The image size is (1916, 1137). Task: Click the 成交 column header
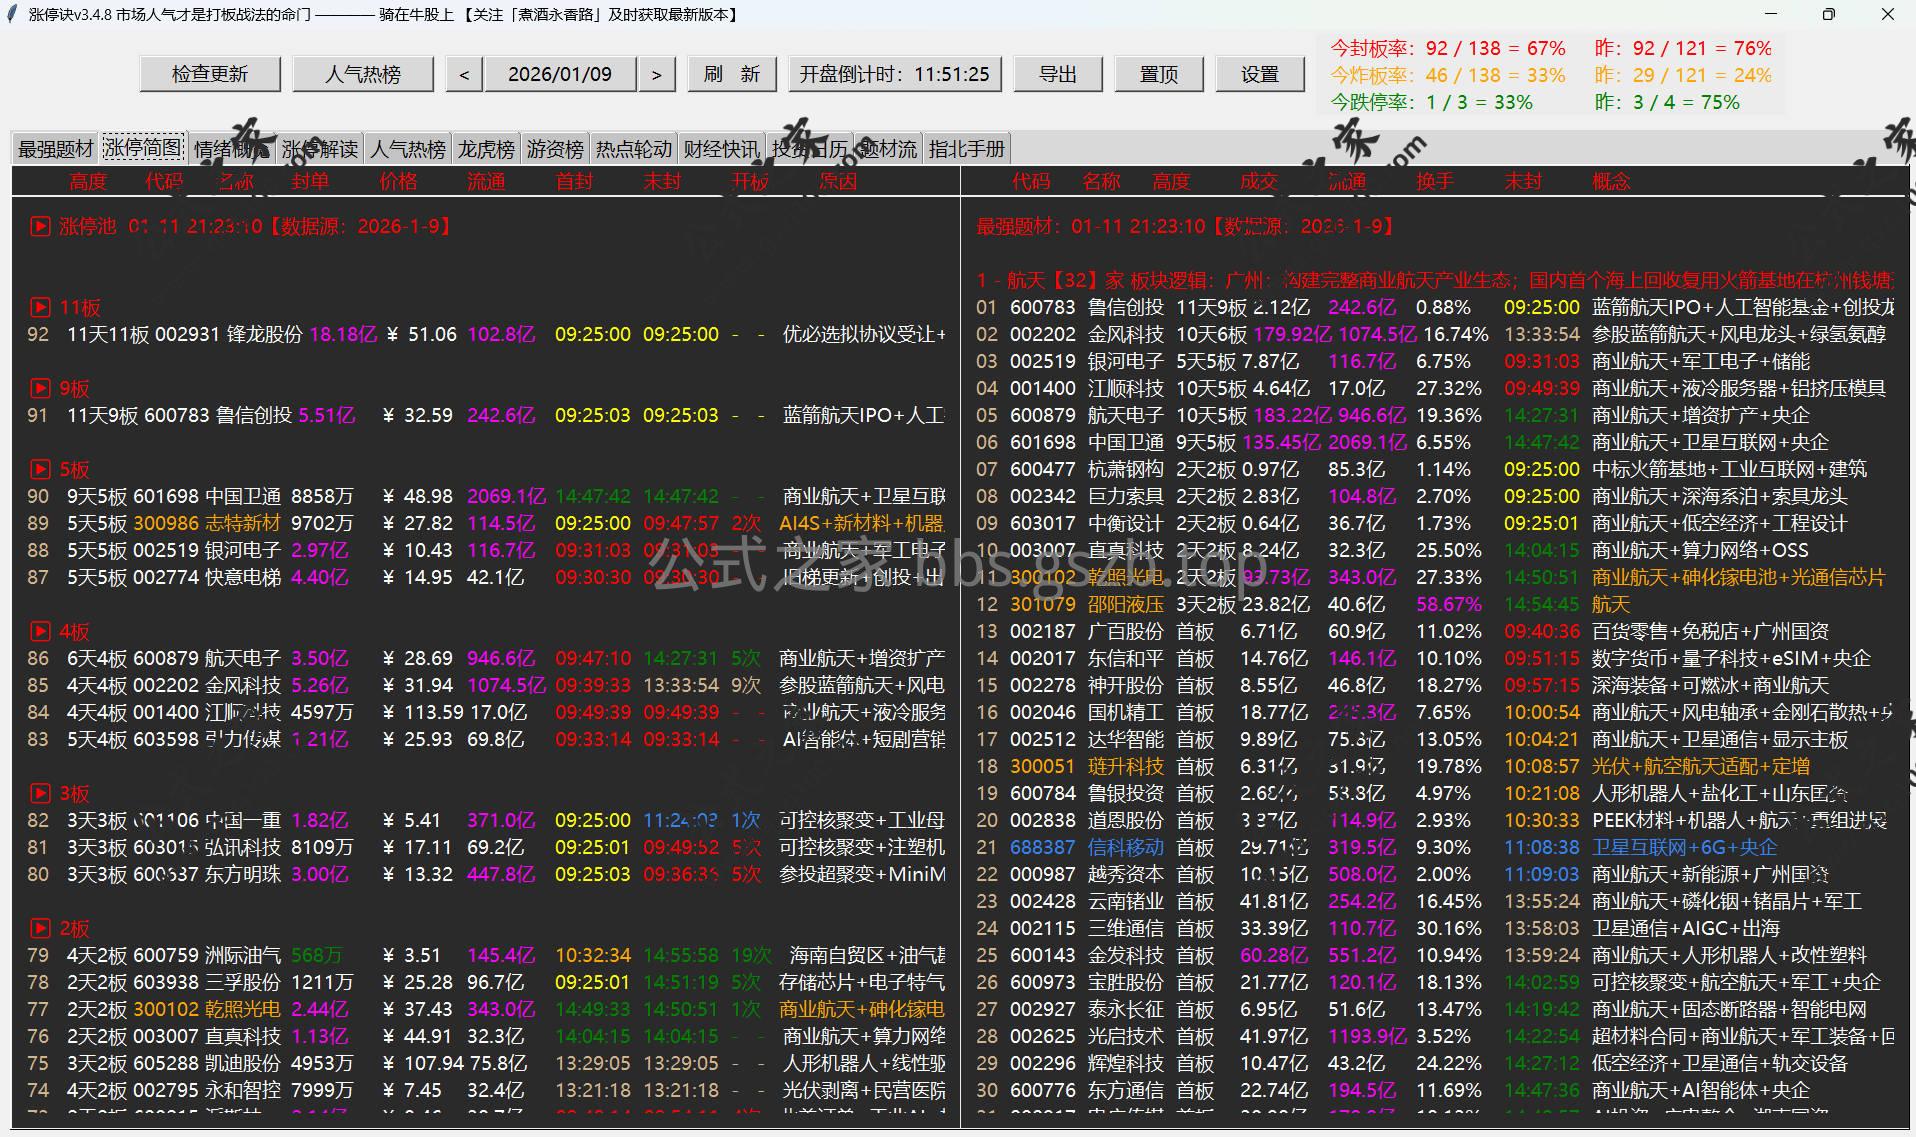click(1259, 181)
